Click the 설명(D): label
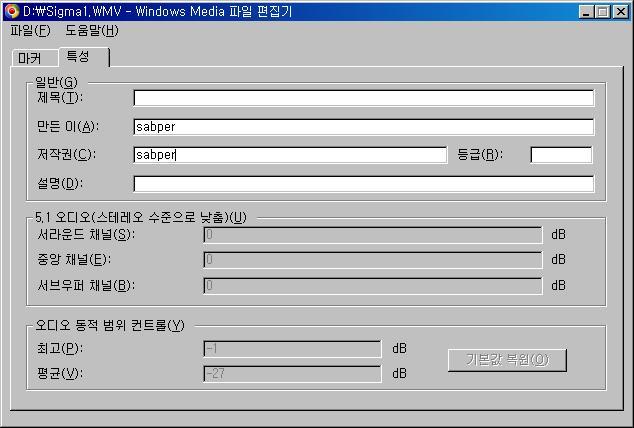The image size is (634, 428). click(x=60, y=183)
